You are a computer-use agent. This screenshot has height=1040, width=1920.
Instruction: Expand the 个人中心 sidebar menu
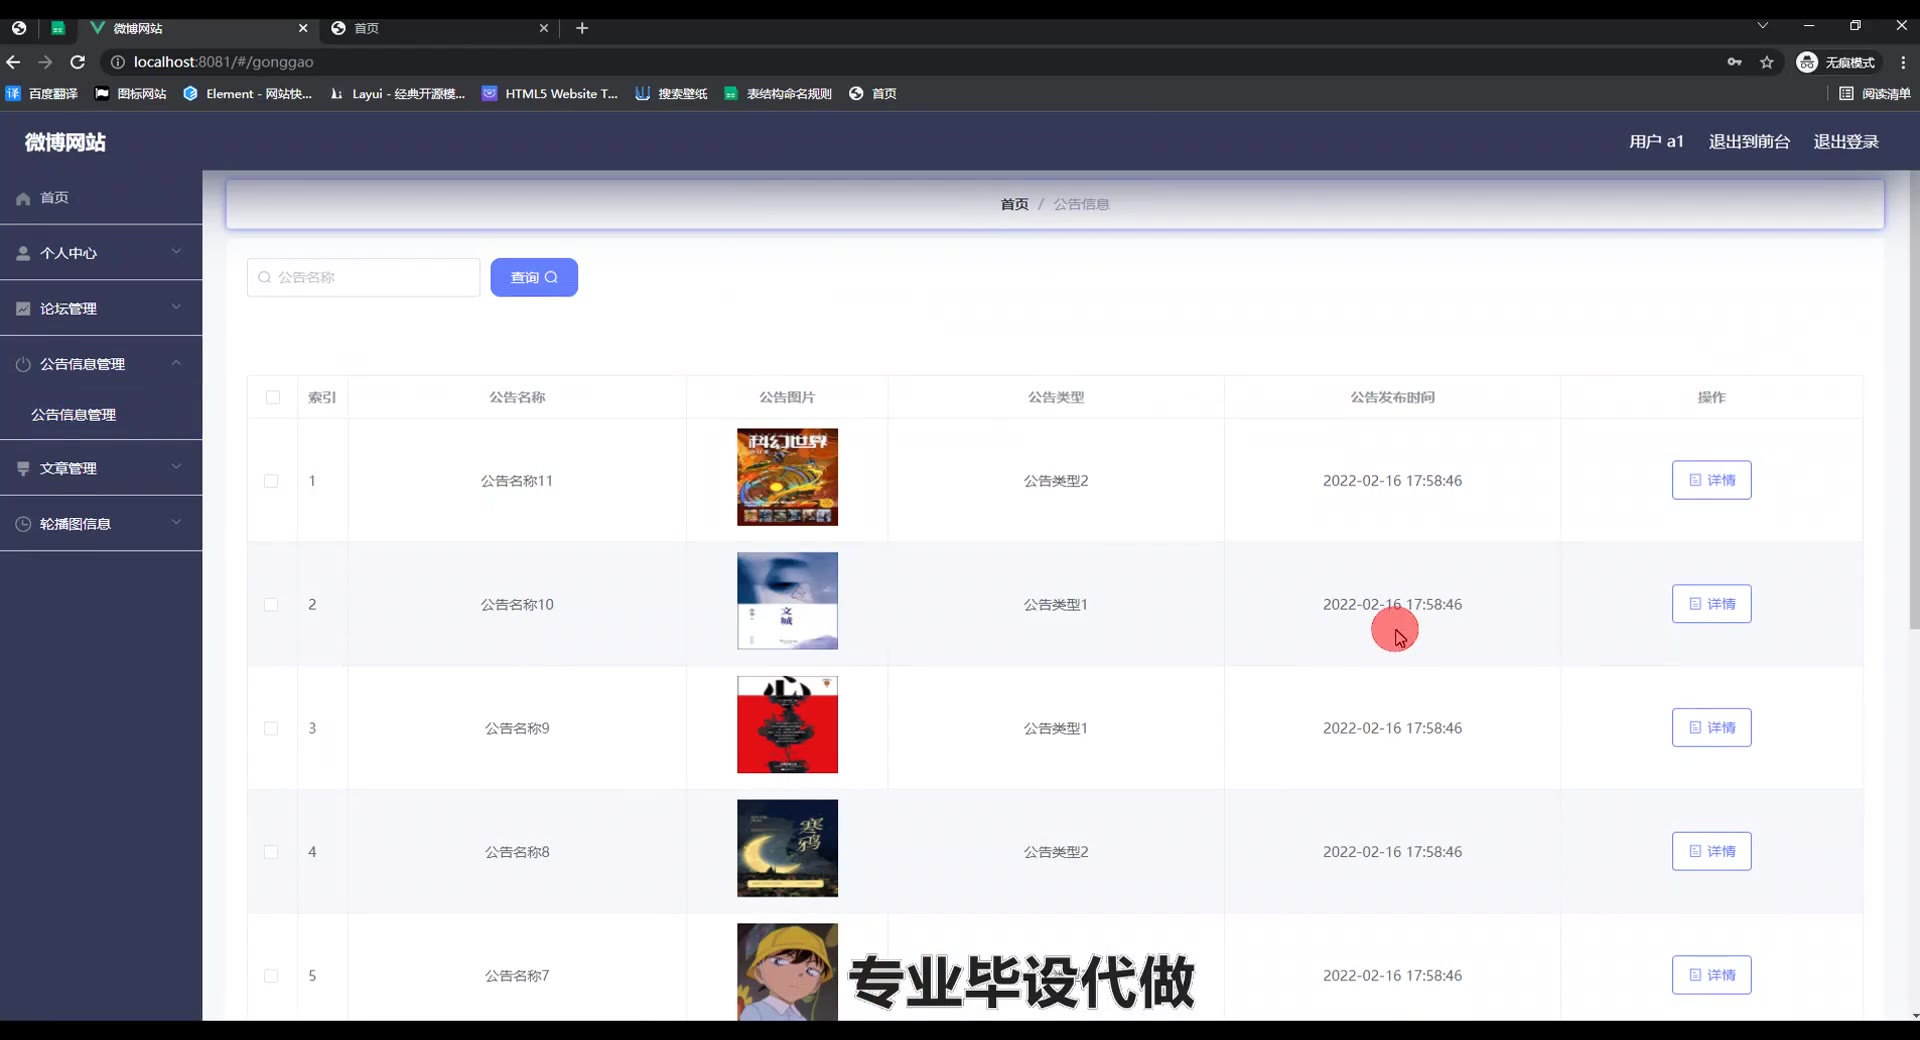pos(100,253)
